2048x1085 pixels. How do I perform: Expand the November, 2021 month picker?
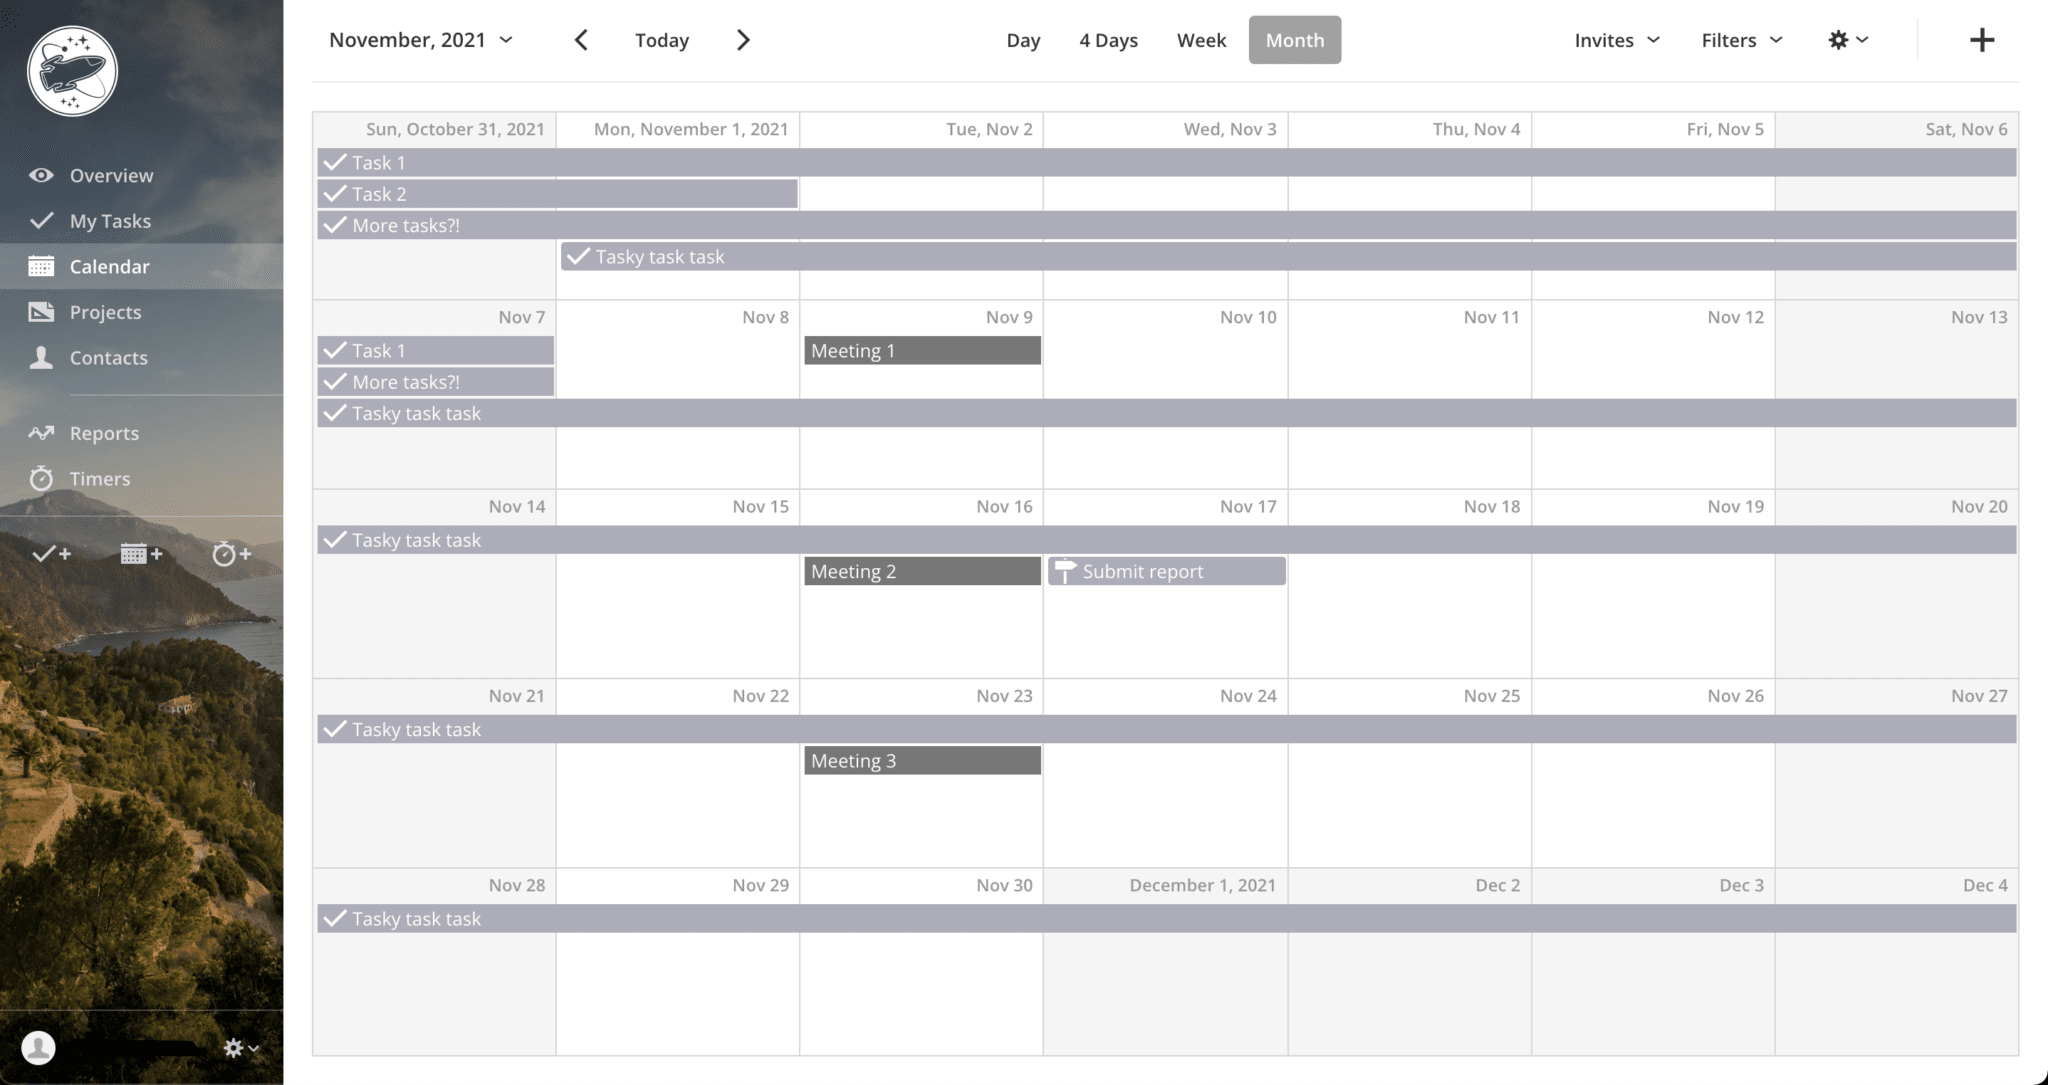coord(421,40)
